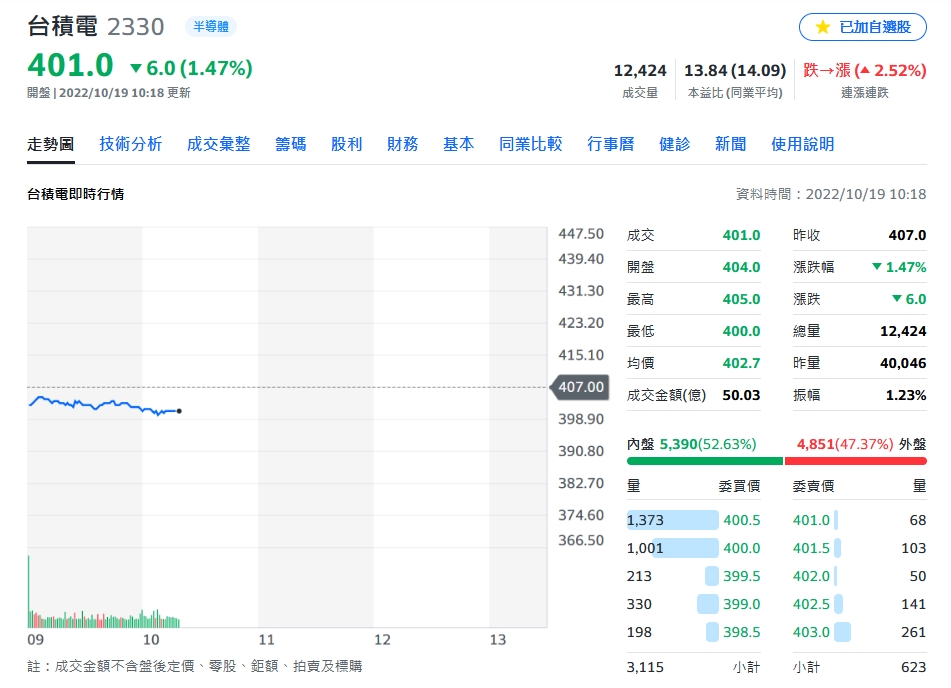Click ask volume 141

(x=913, y=604)
